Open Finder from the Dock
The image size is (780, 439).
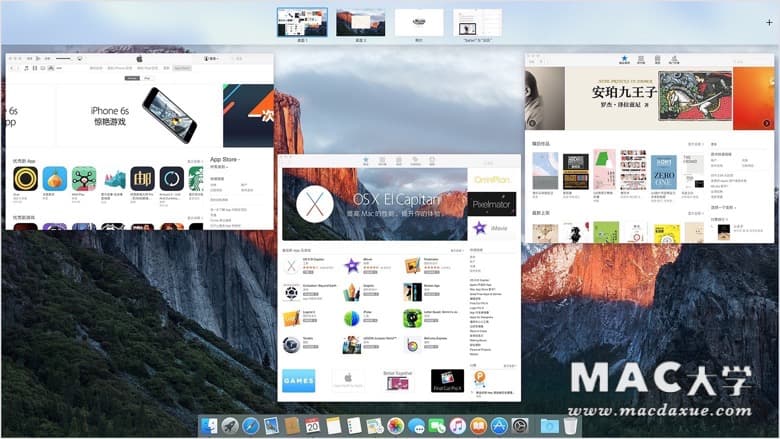pyautogui.click(x=209, y=426)
